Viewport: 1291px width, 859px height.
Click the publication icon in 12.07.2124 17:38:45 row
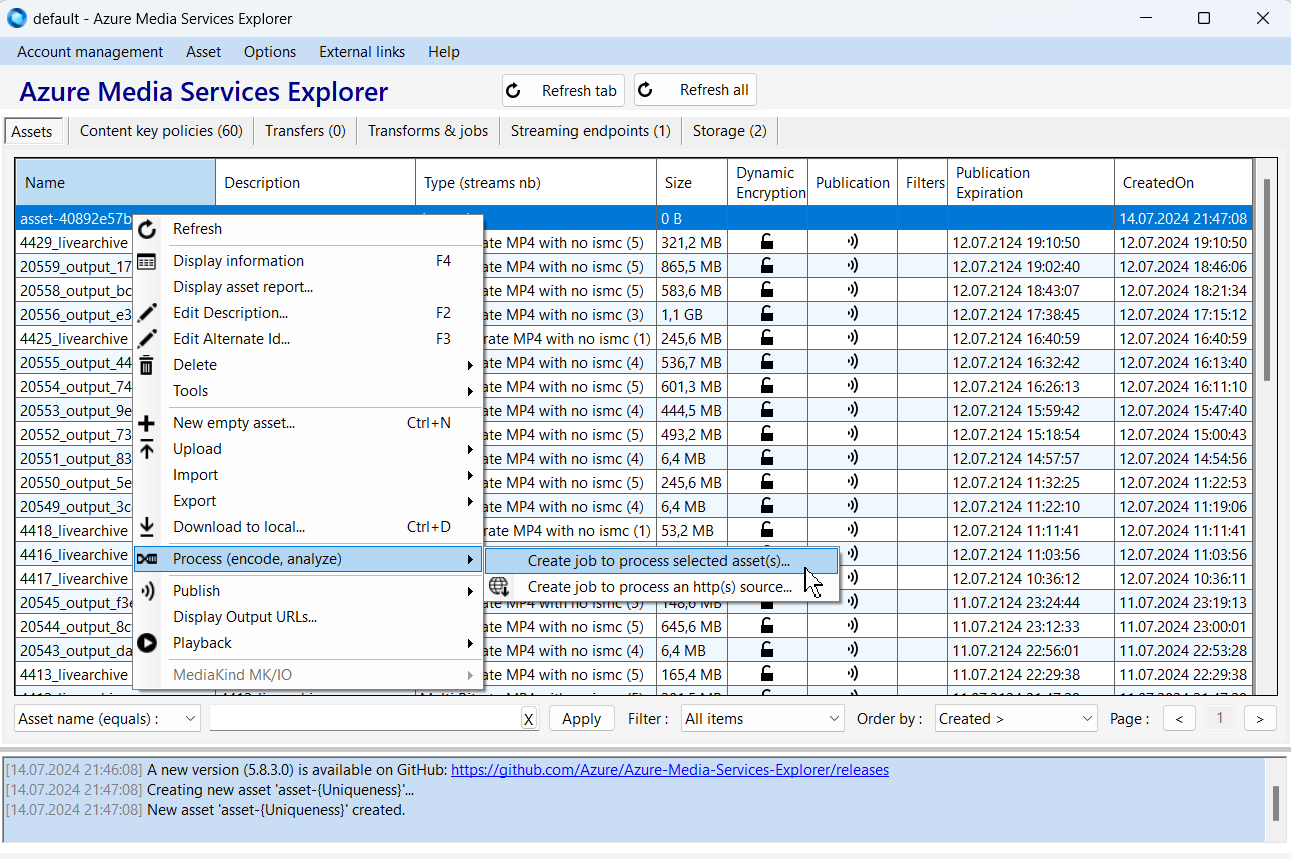click(x=852, y=314)
